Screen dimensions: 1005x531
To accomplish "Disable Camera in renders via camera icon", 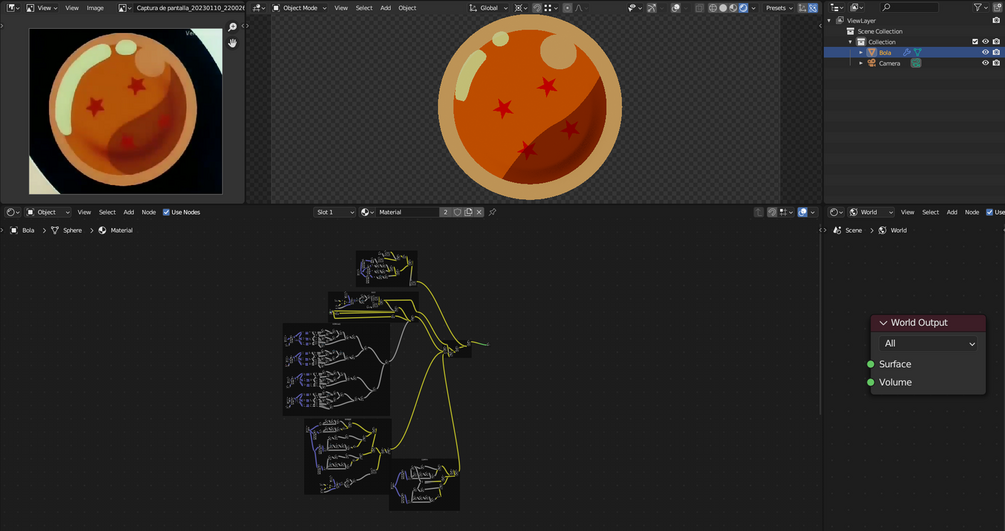I will coord(996,63).
